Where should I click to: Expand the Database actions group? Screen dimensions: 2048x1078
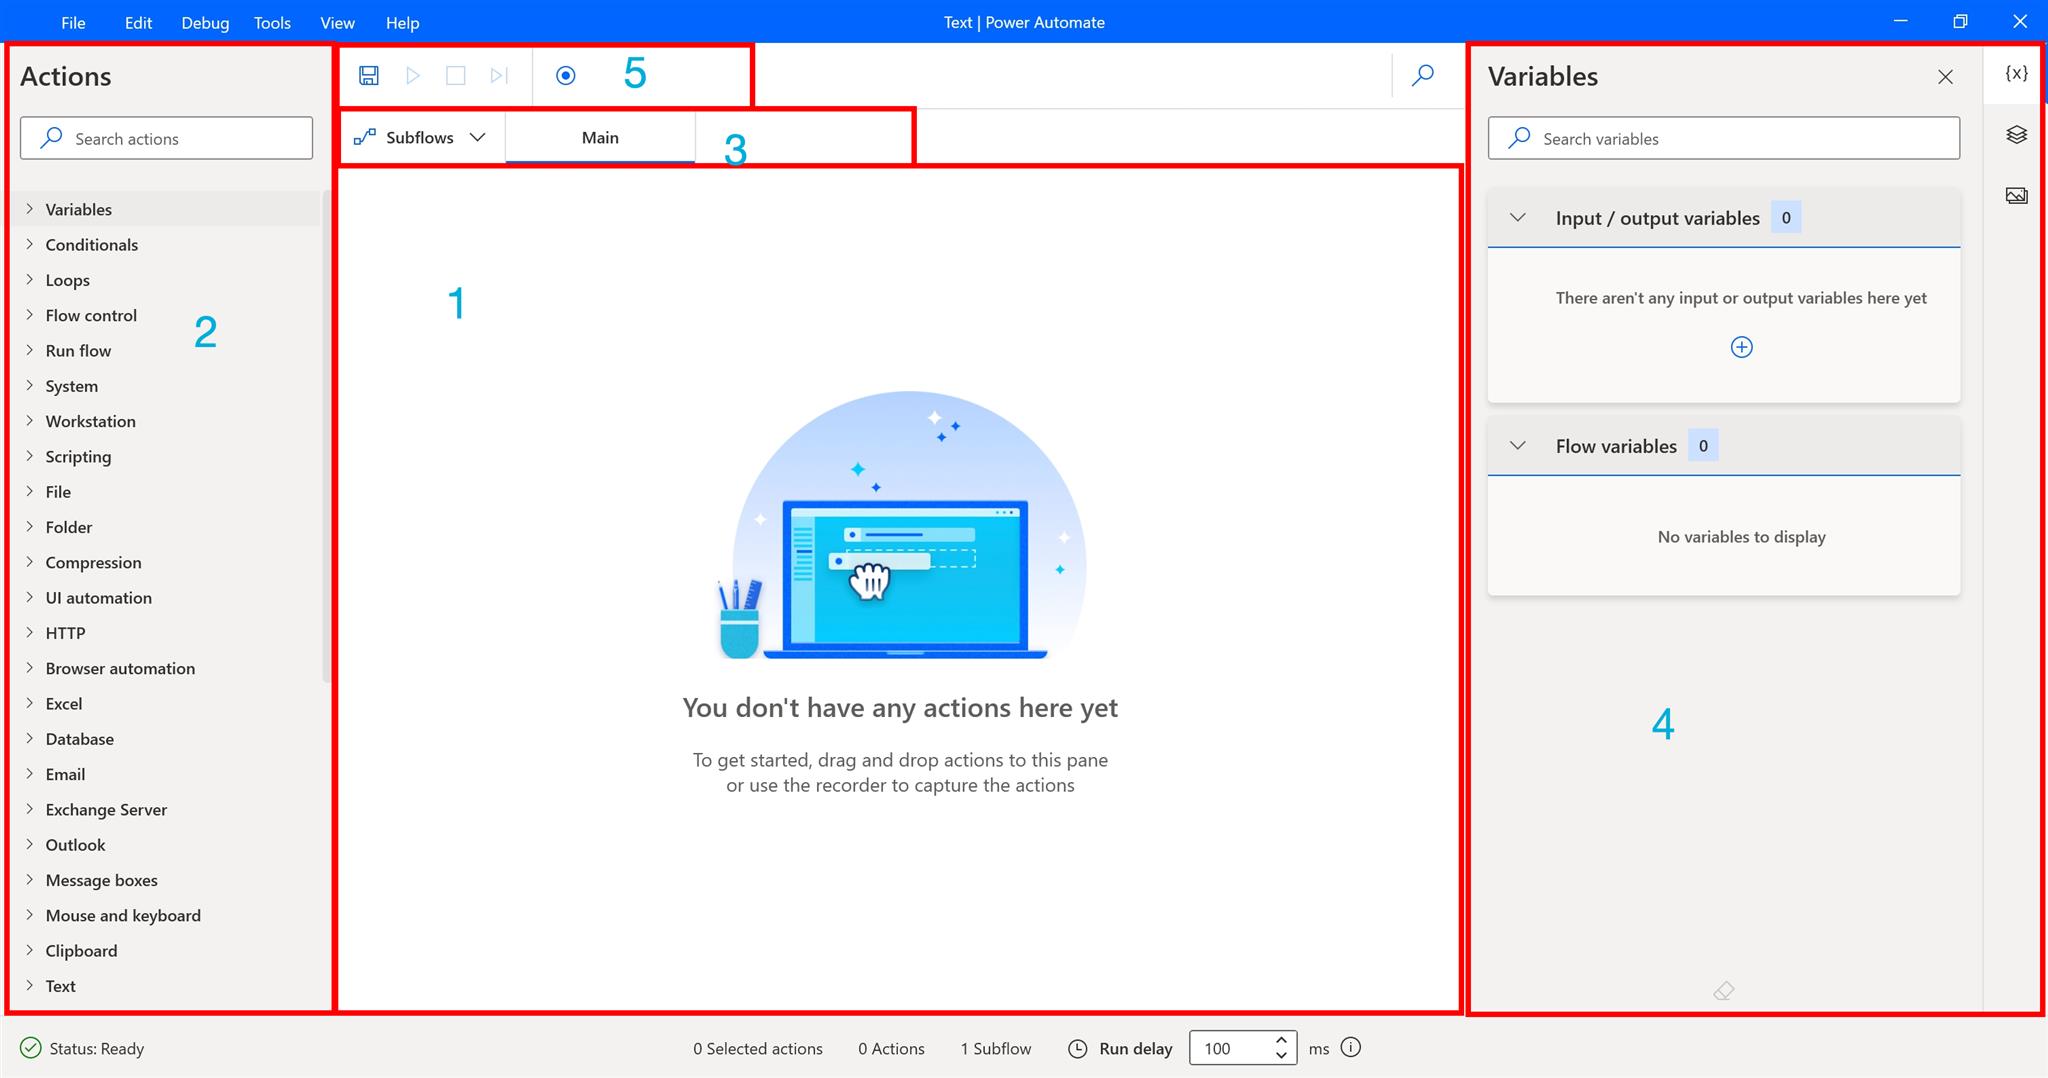click(x=30, y=738)
